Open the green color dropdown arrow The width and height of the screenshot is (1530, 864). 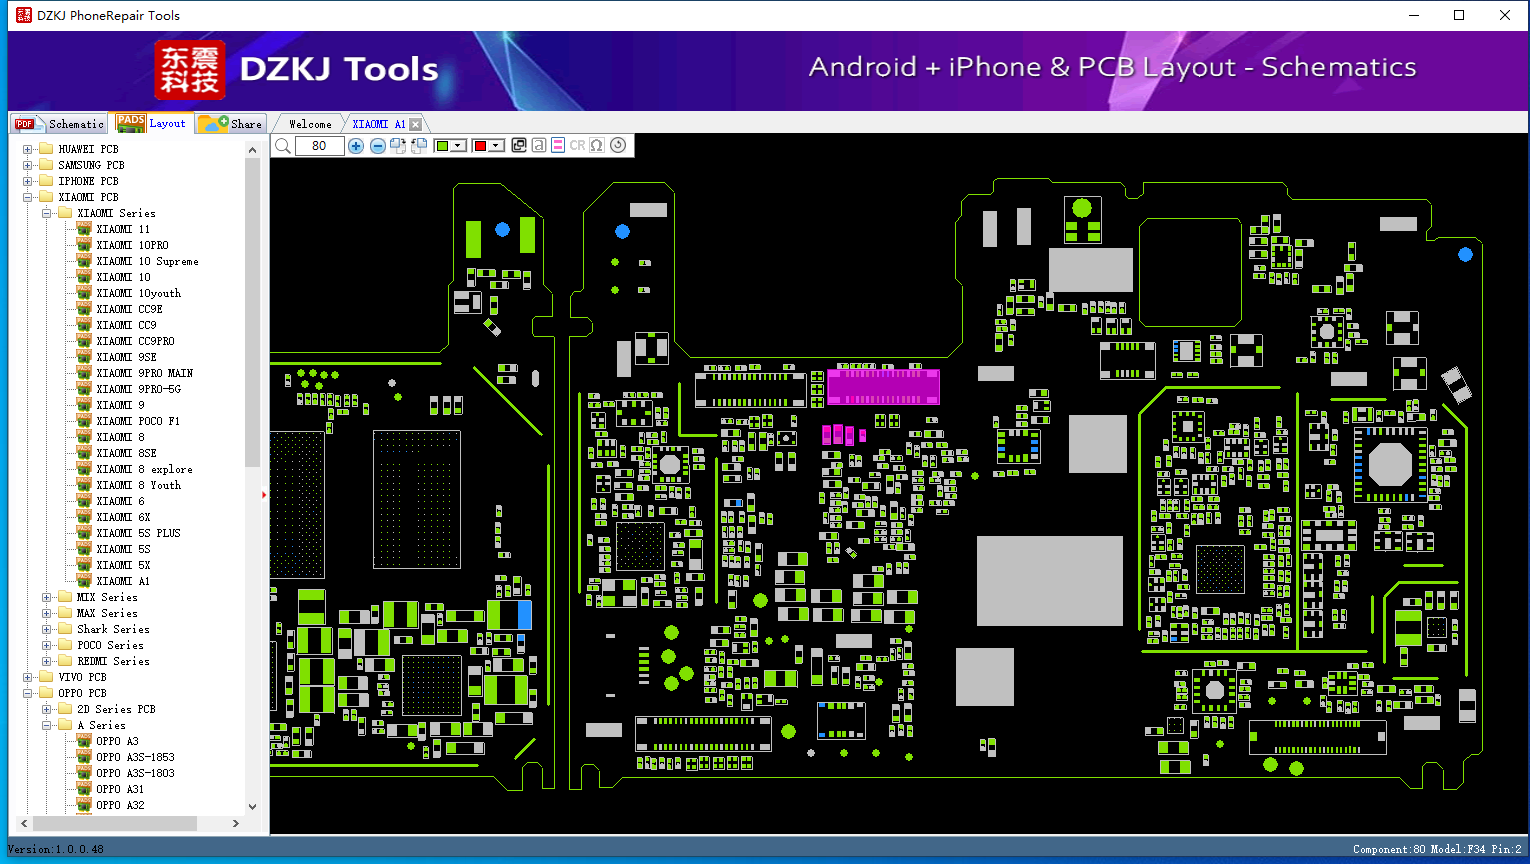pyautogui.click(x=458, y=146)
